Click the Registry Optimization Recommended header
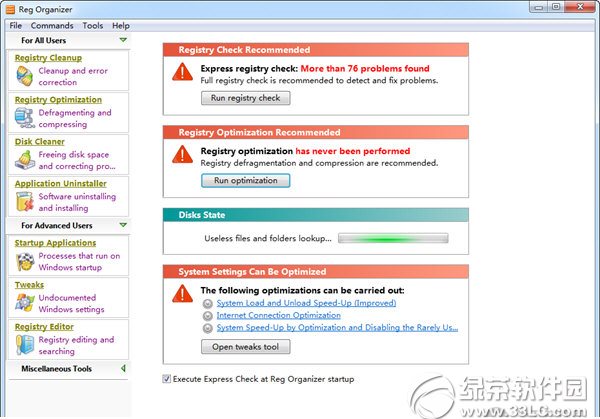 [316, 132]
